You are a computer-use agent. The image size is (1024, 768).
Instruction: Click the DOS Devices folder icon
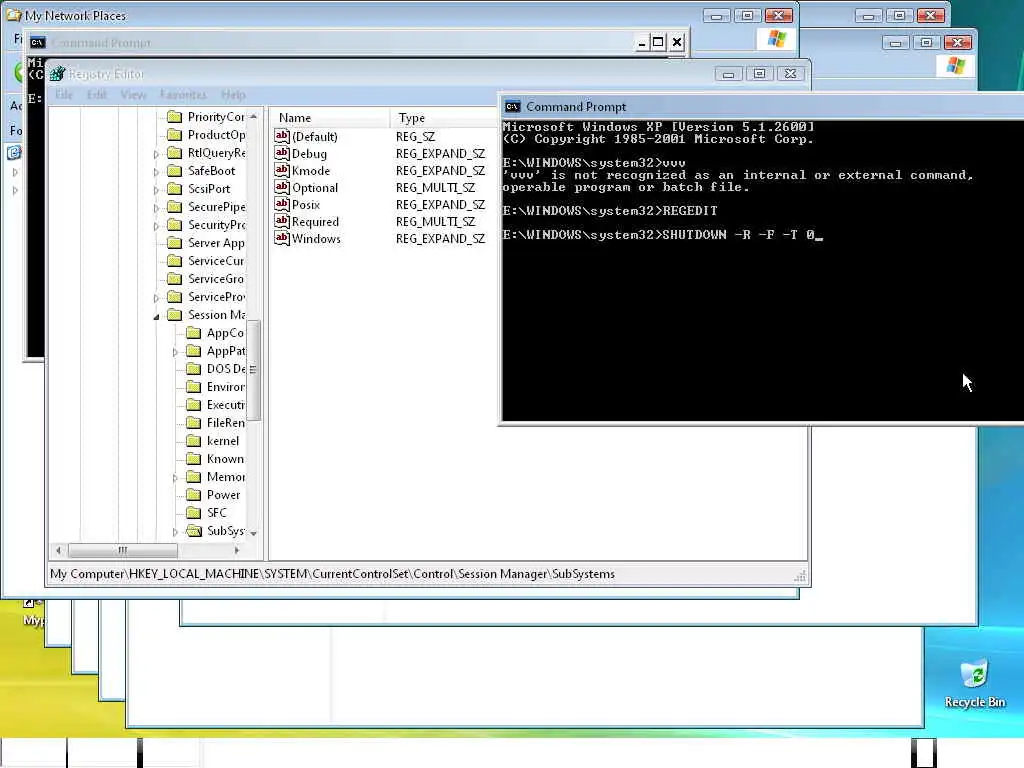pos(193,368)
